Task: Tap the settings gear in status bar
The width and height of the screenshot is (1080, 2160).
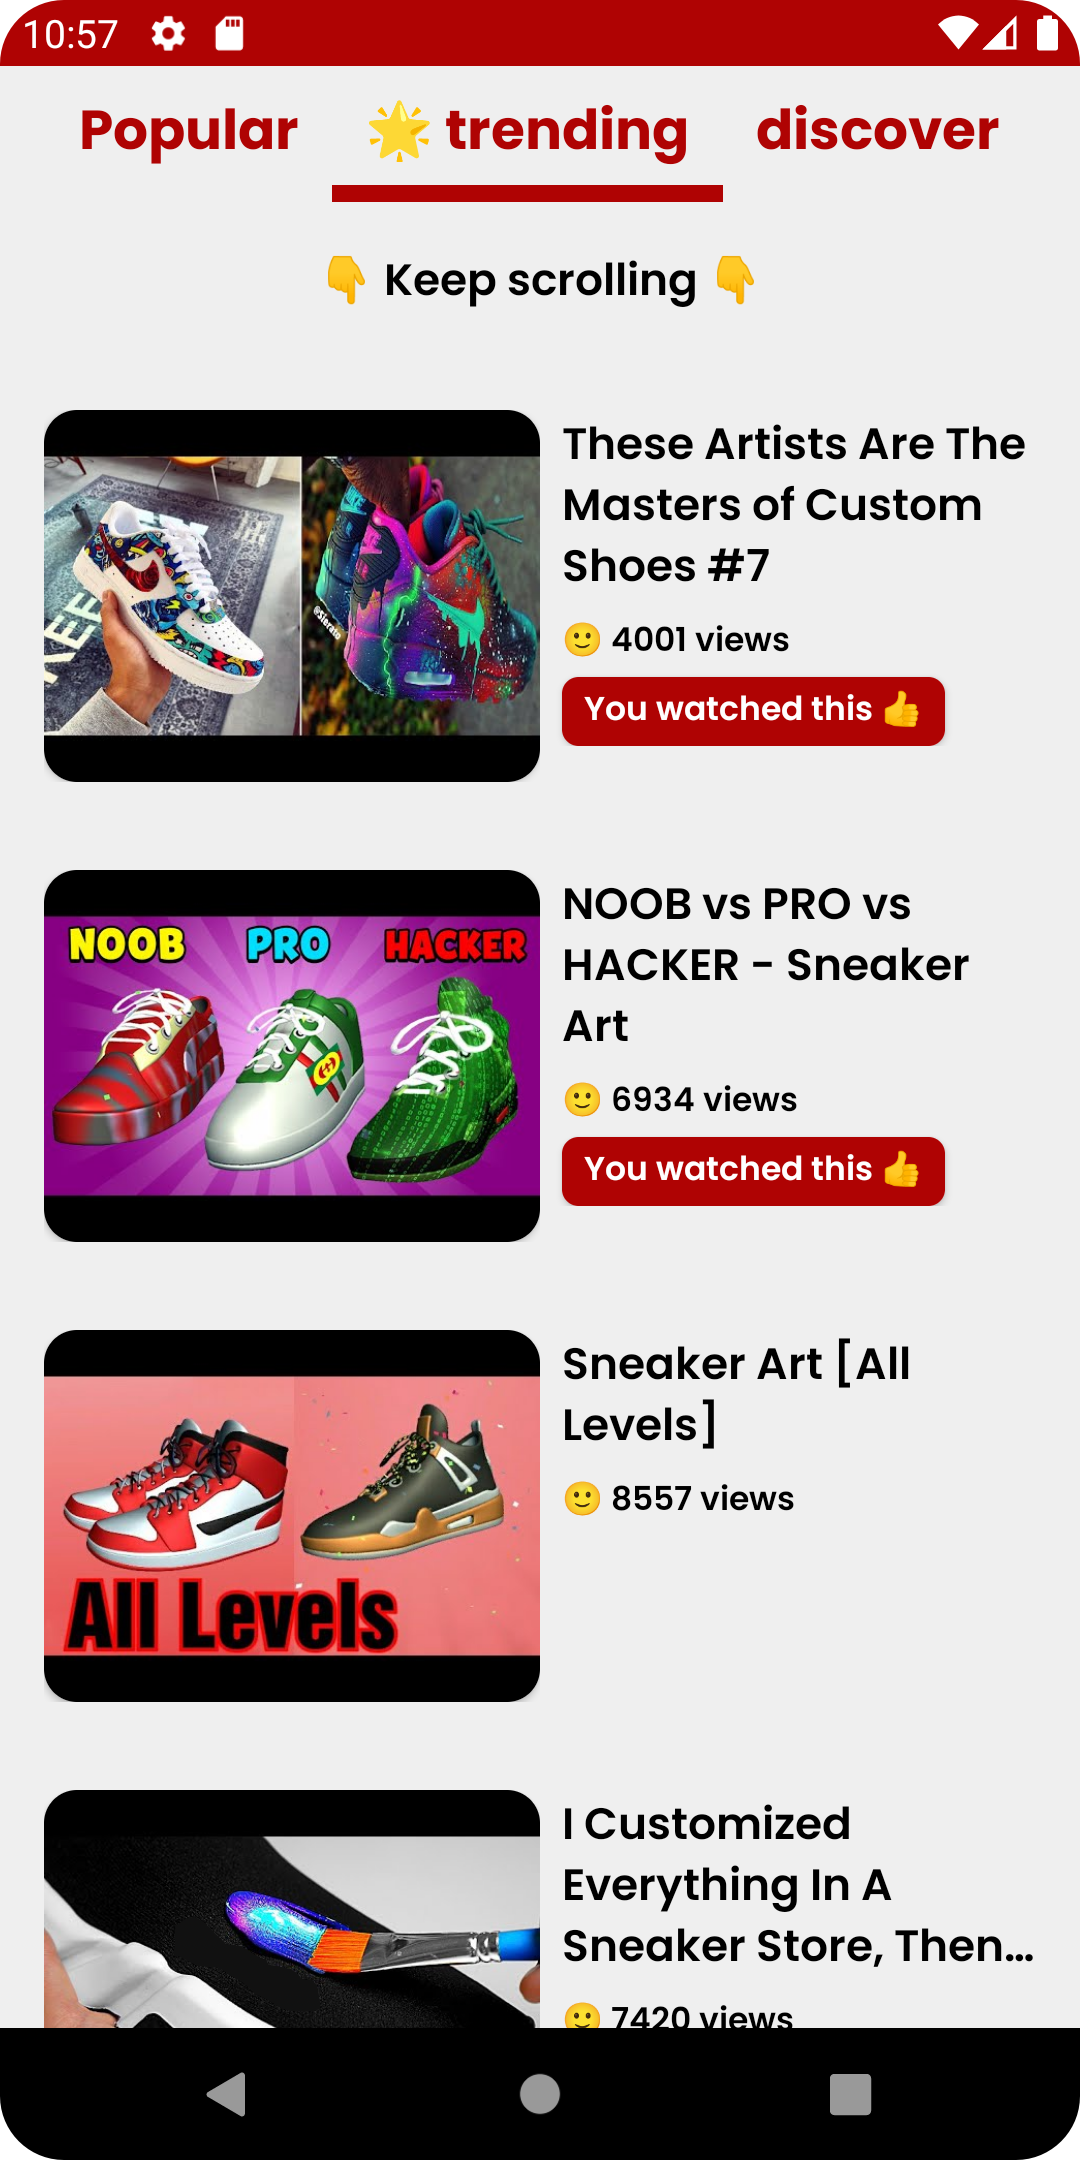Action: coord(168,34)
